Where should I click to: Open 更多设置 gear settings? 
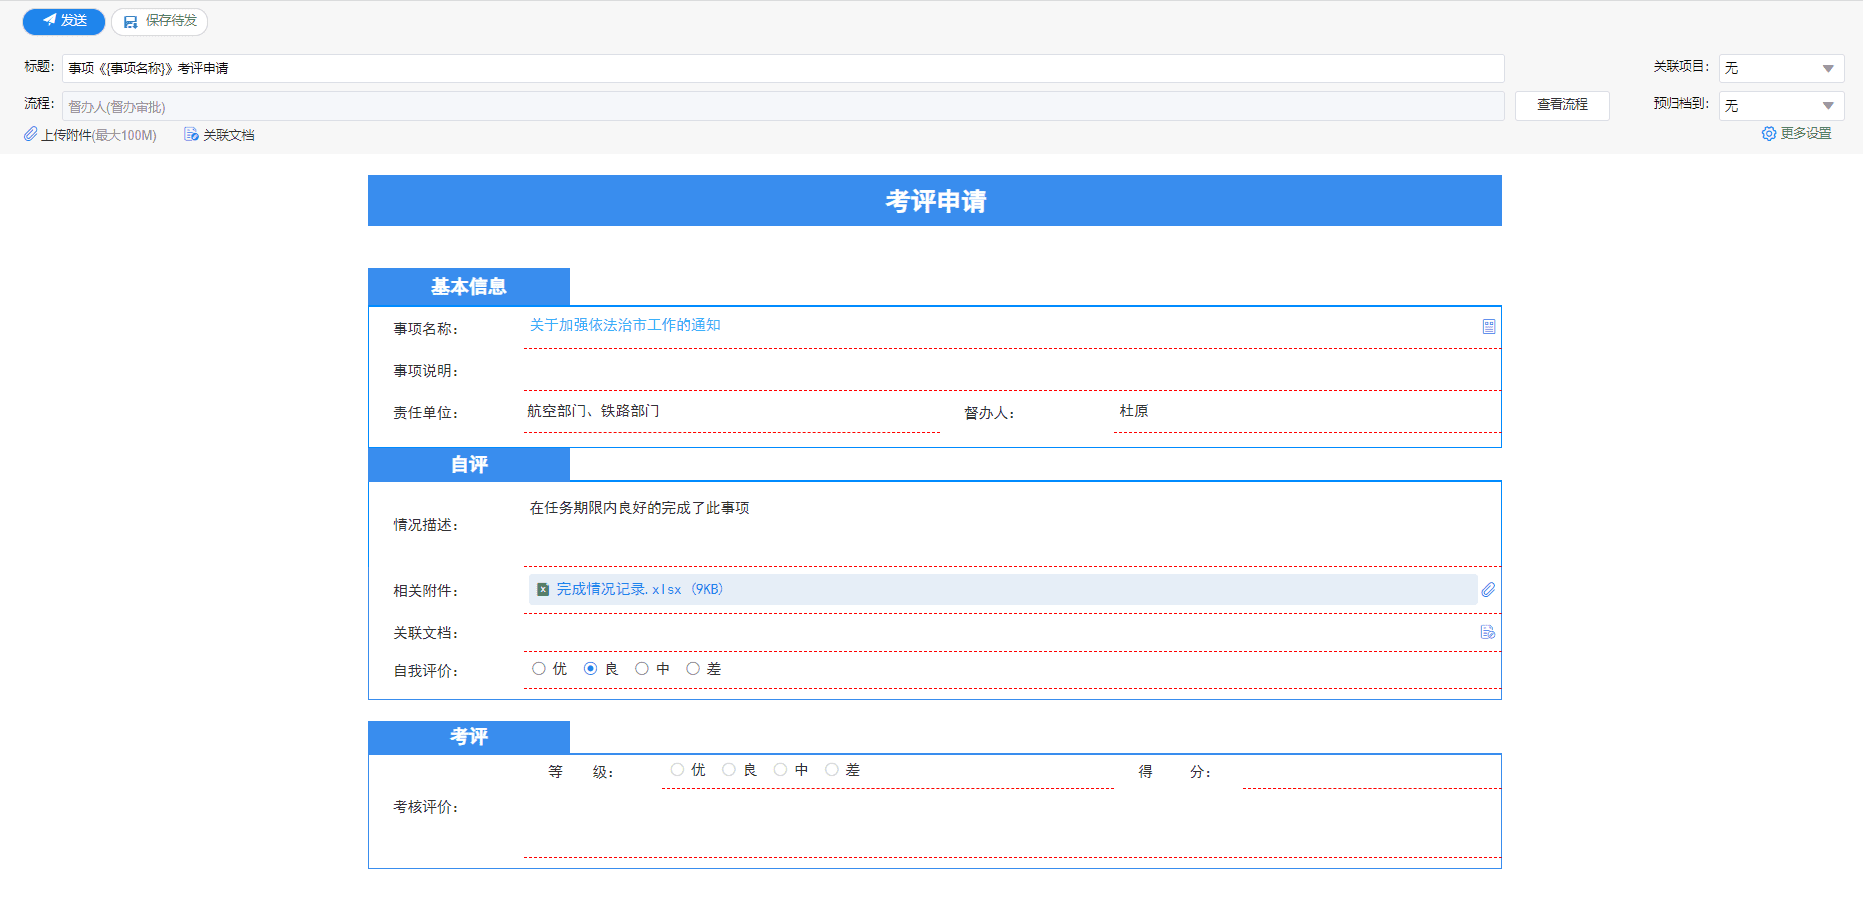tap(1797, 133)
